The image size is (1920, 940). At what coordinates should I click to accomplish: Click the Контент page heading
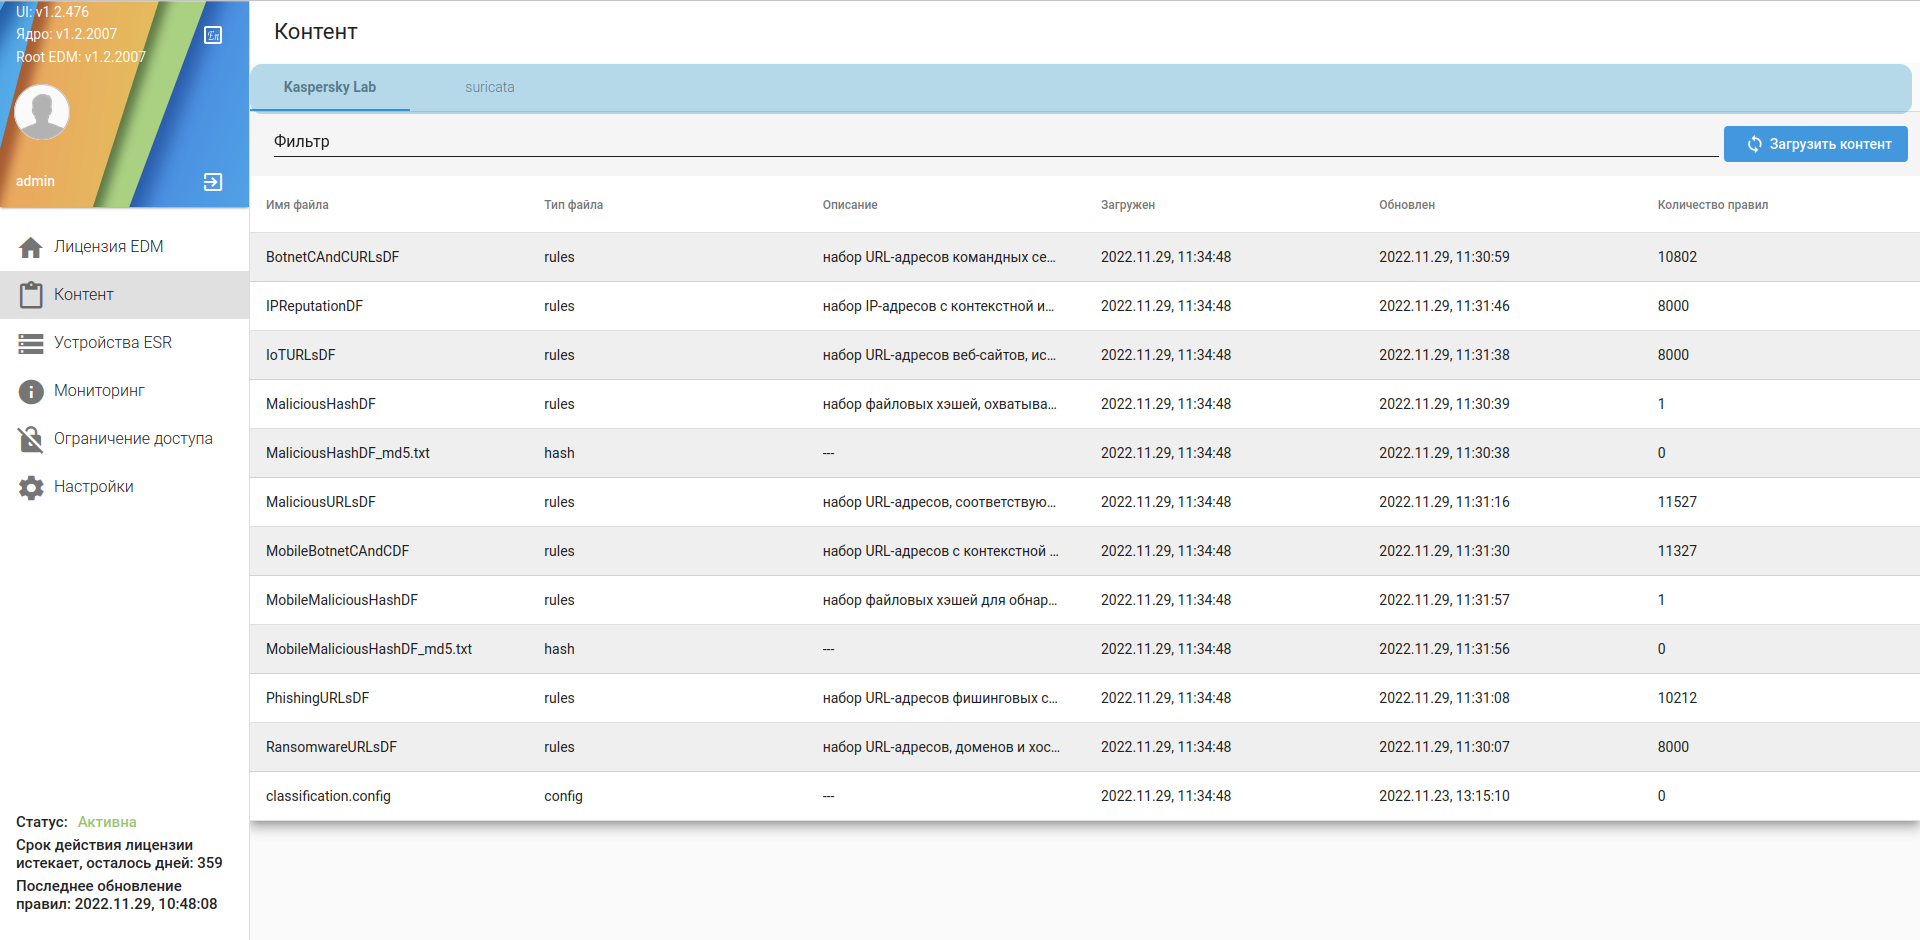tap(316, 32)
